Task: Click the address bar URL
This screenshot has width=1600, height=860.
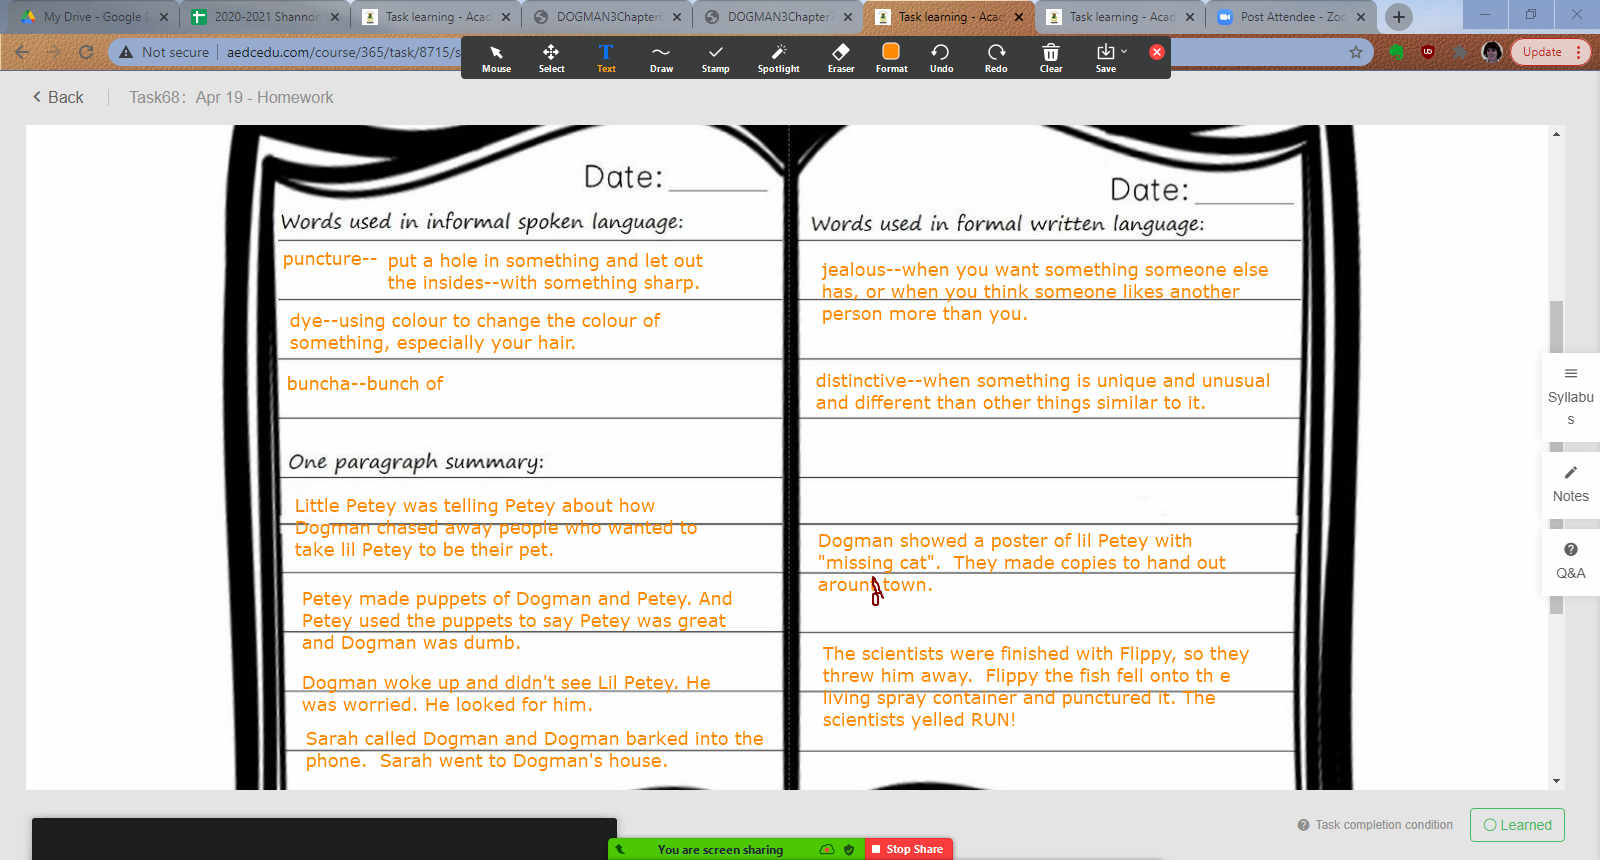Action: pos(343,52)
